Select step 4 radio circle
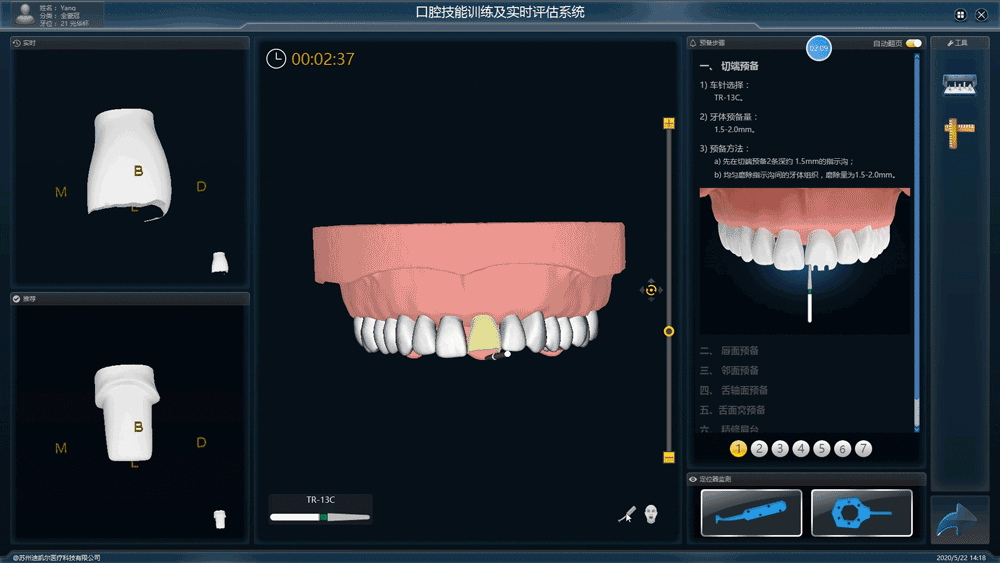The image size is (1000, 563). point(801,449)
